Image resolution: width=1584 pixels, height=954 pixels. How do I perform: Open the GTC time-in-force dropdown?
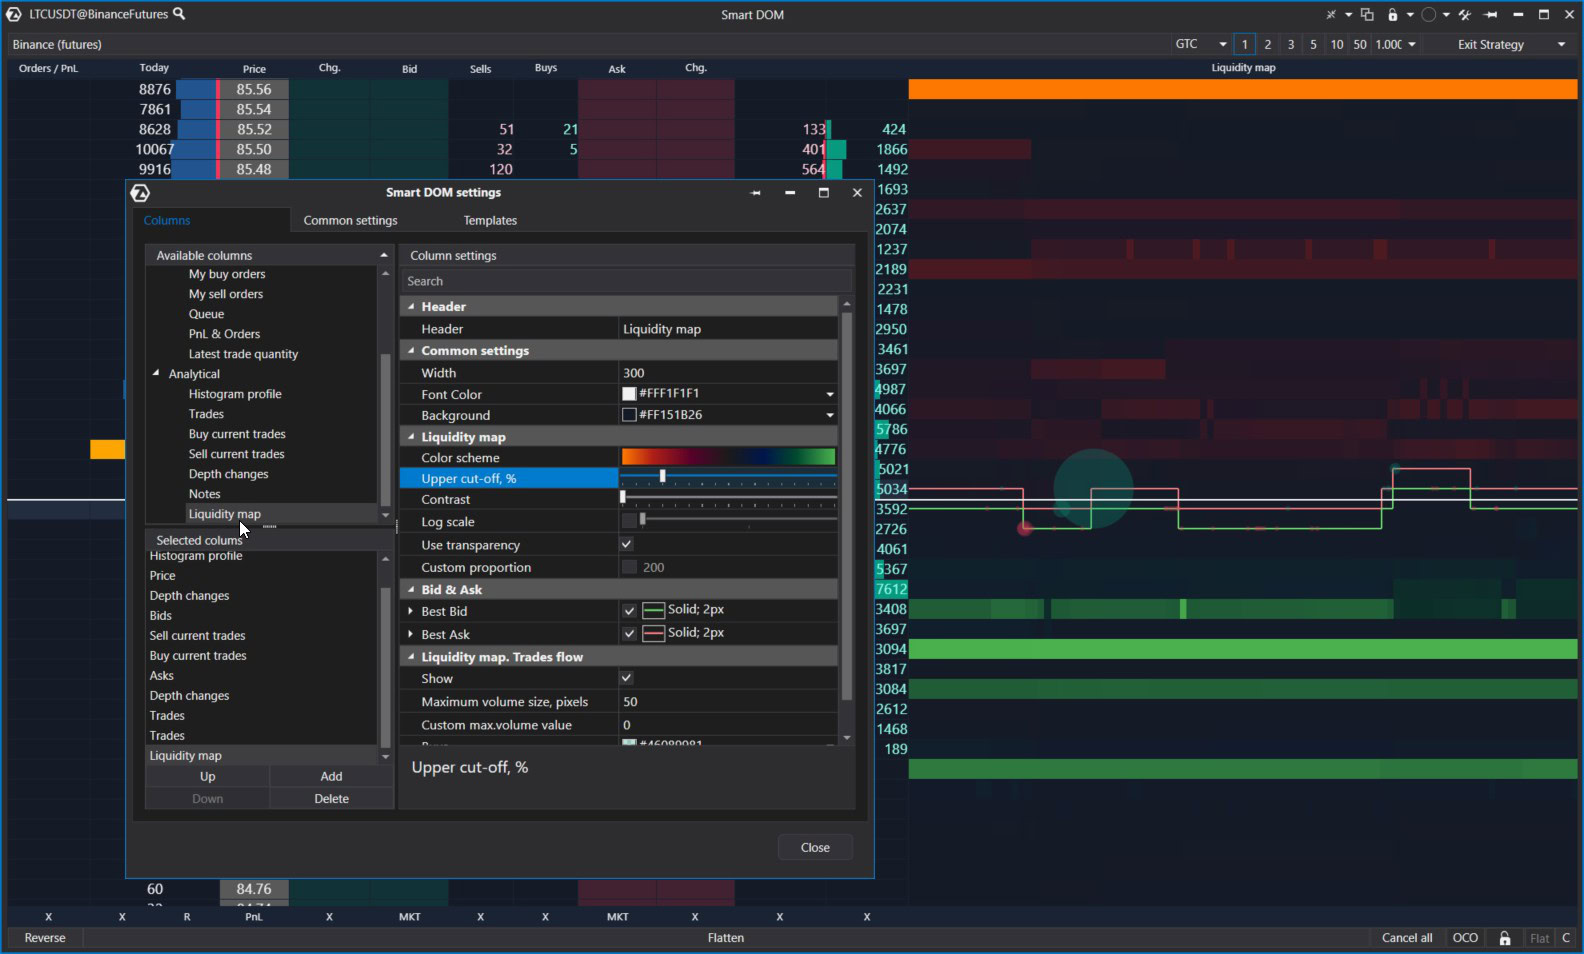(x=1201, y=45)
